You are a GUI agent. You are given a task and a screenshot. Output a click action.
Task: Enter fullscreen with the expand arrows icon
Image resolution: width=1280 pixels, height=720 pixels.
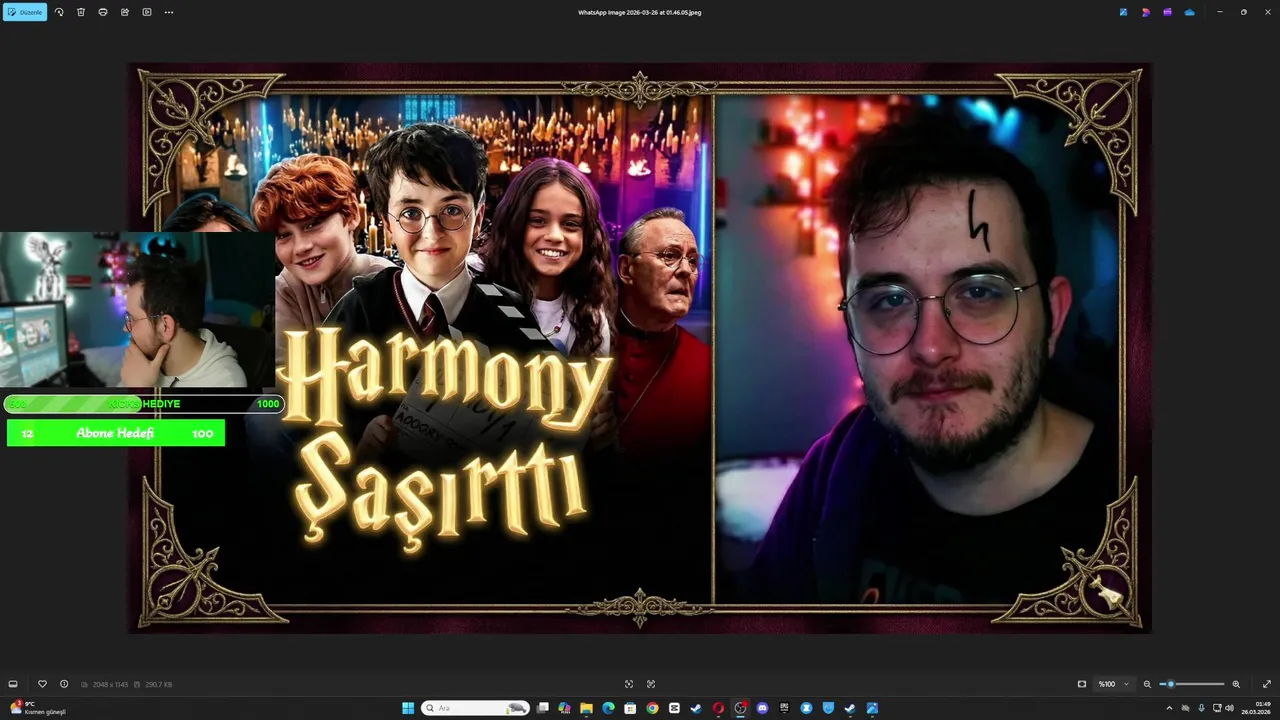[1267, 684]
